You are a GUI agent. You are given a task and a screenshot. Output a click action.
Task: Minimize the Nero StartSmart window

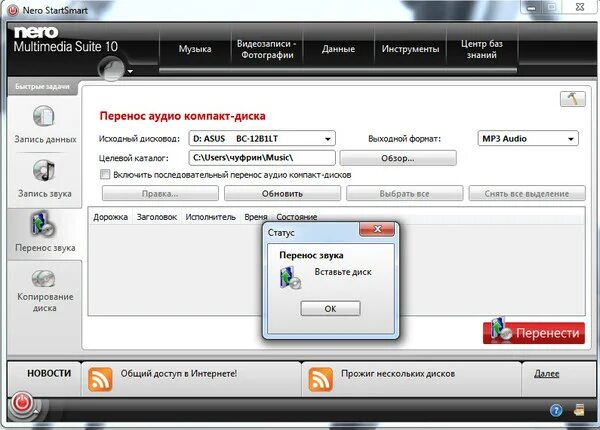(531, 7)
